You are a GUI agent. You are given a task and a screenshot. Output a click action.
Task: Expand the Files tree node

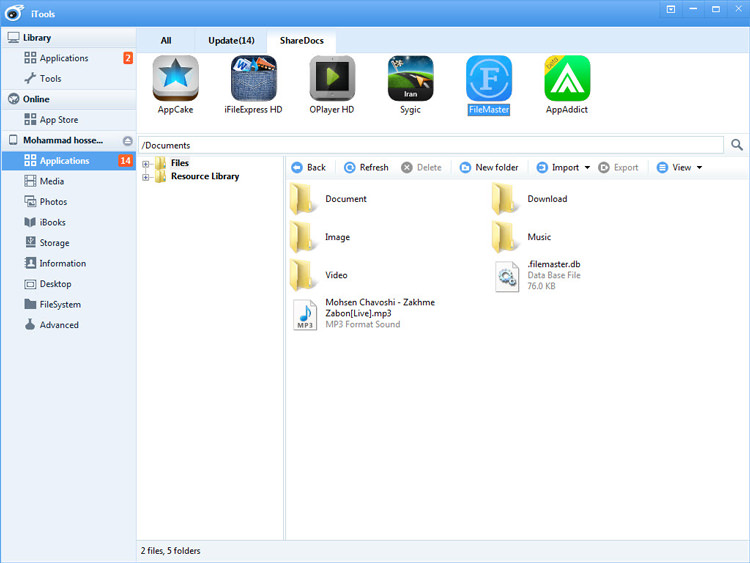click(146, 164)
